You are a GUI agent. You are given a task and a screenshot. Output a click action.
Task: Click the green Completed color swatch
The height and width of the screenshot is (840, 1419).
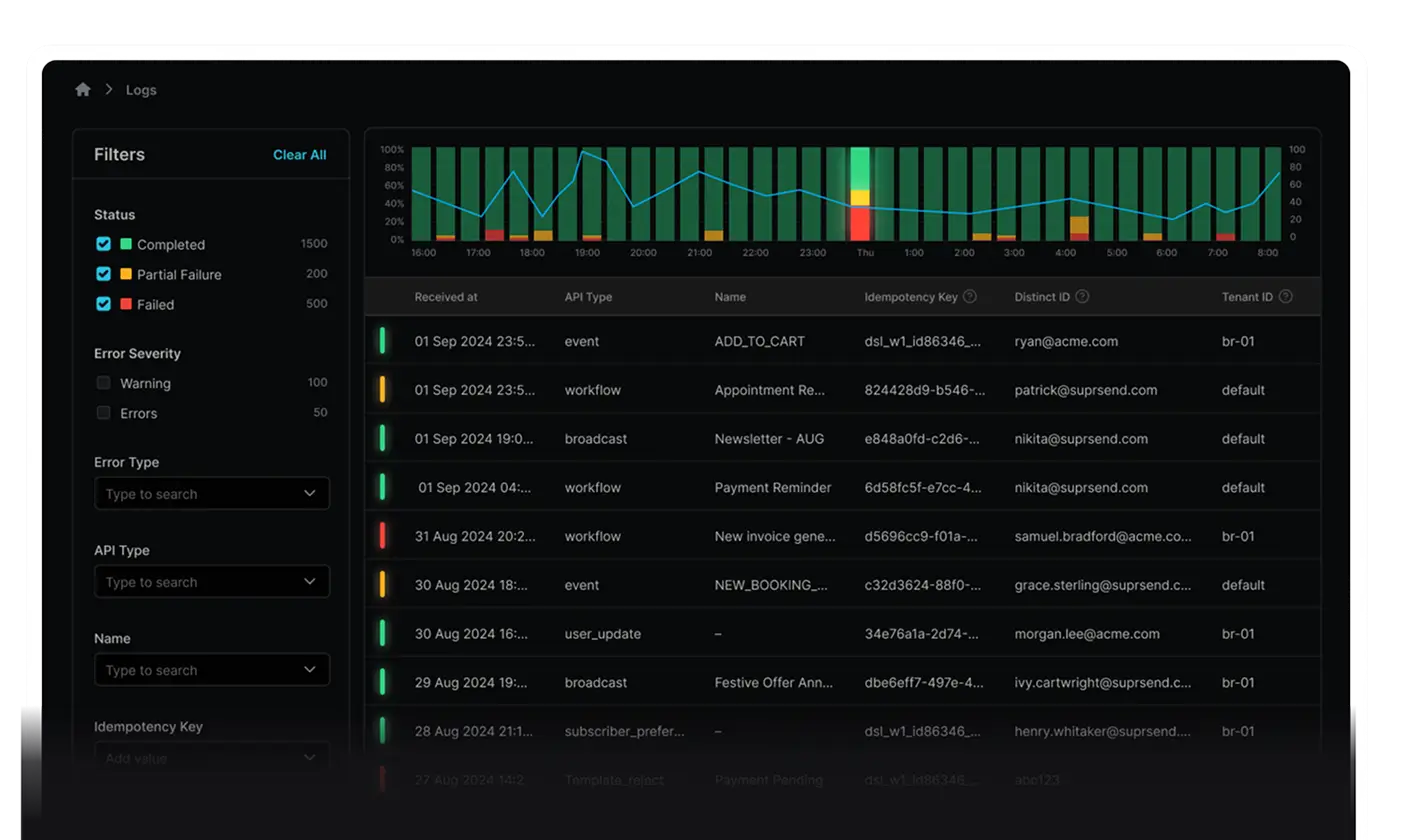[126, 244]
